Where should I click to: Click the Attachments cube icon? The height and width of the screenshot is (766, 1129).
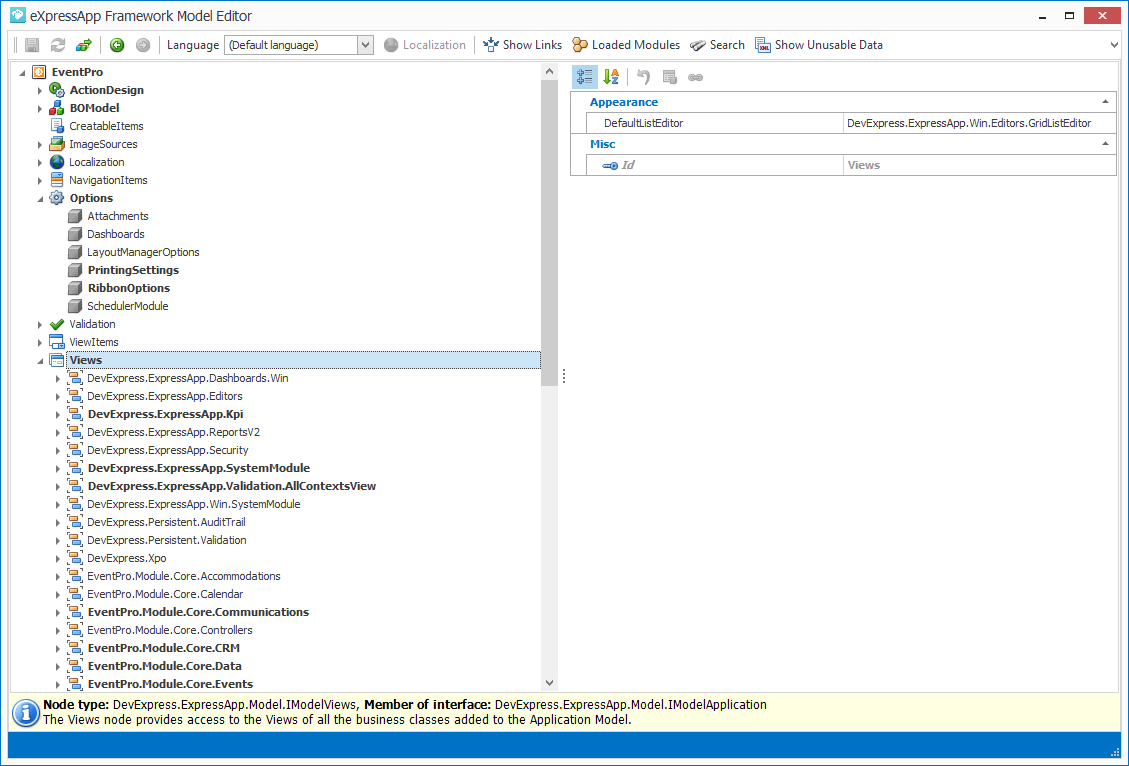pyautogui.click(x=75, y=216)
